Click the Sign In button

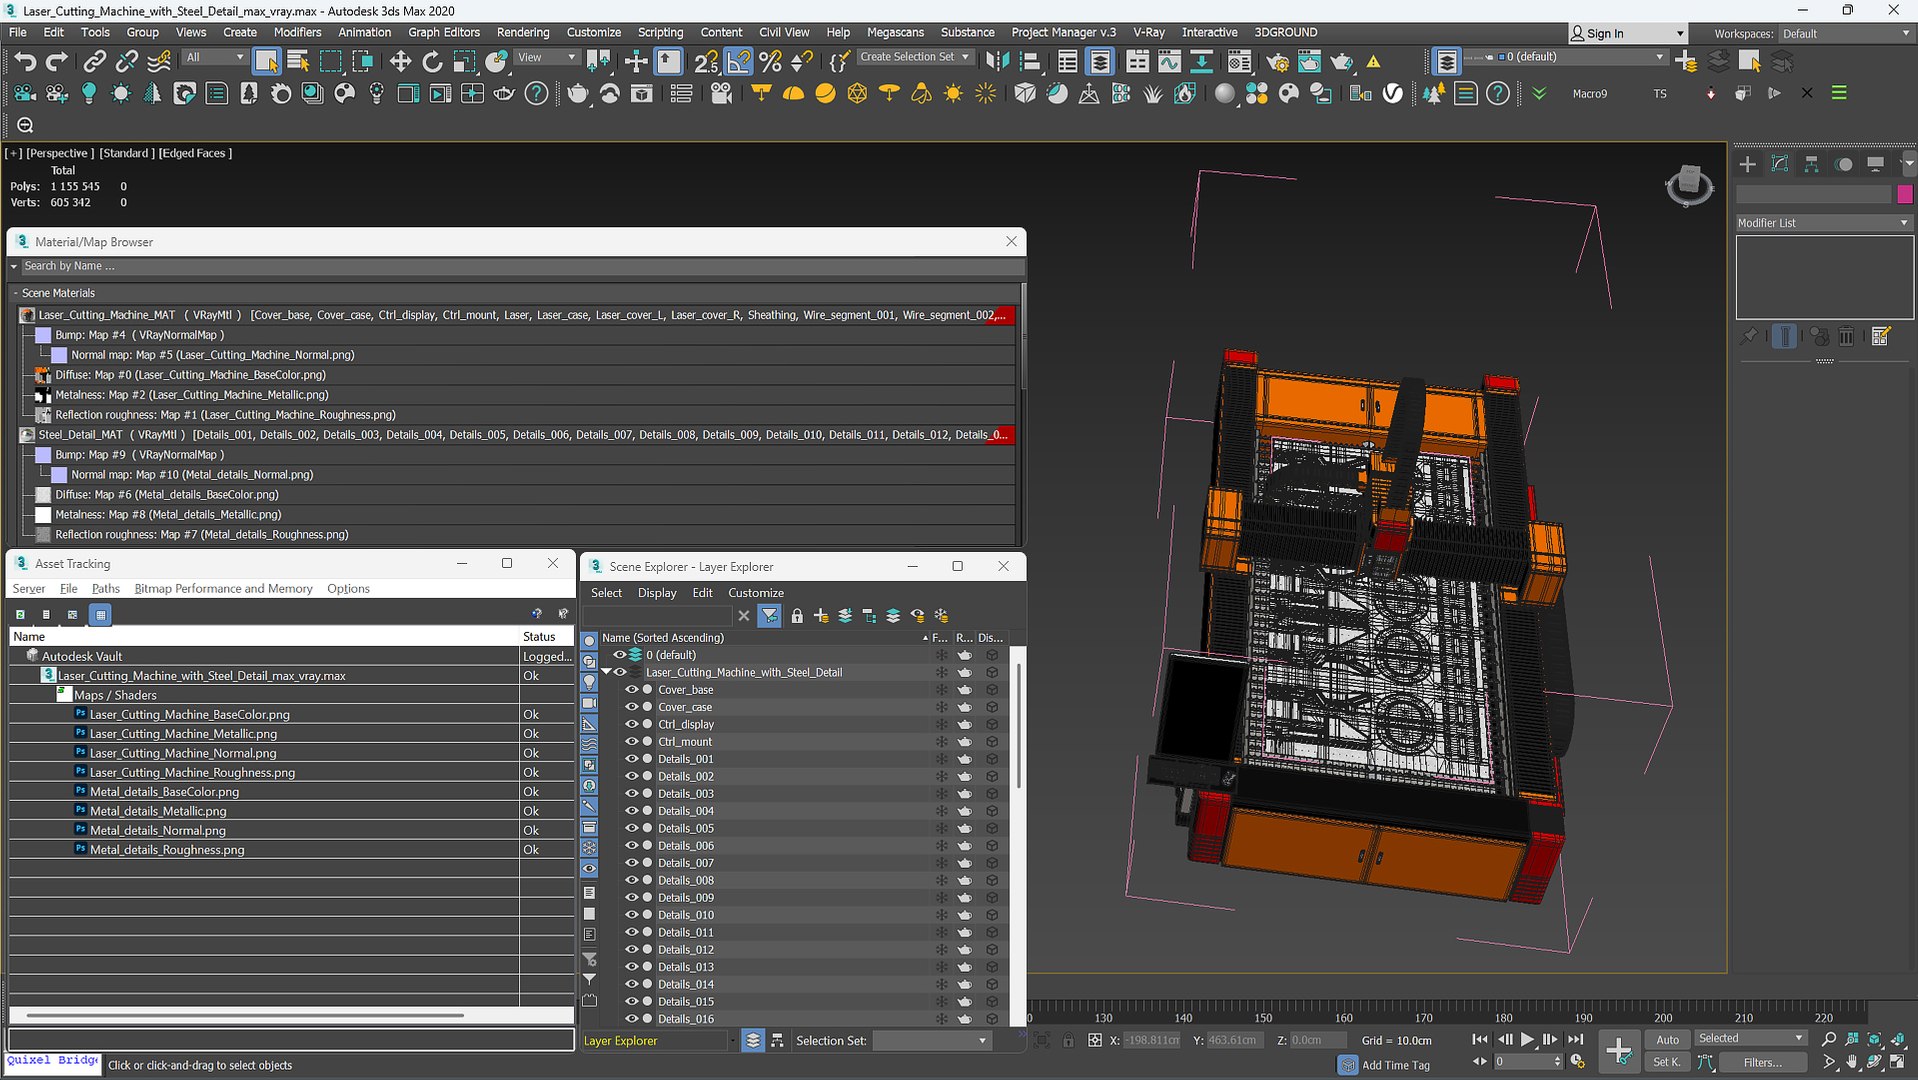[1604, 33]
